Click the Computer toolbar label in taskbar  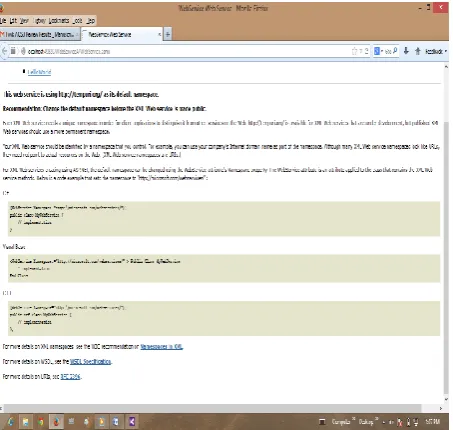point(341,422)
